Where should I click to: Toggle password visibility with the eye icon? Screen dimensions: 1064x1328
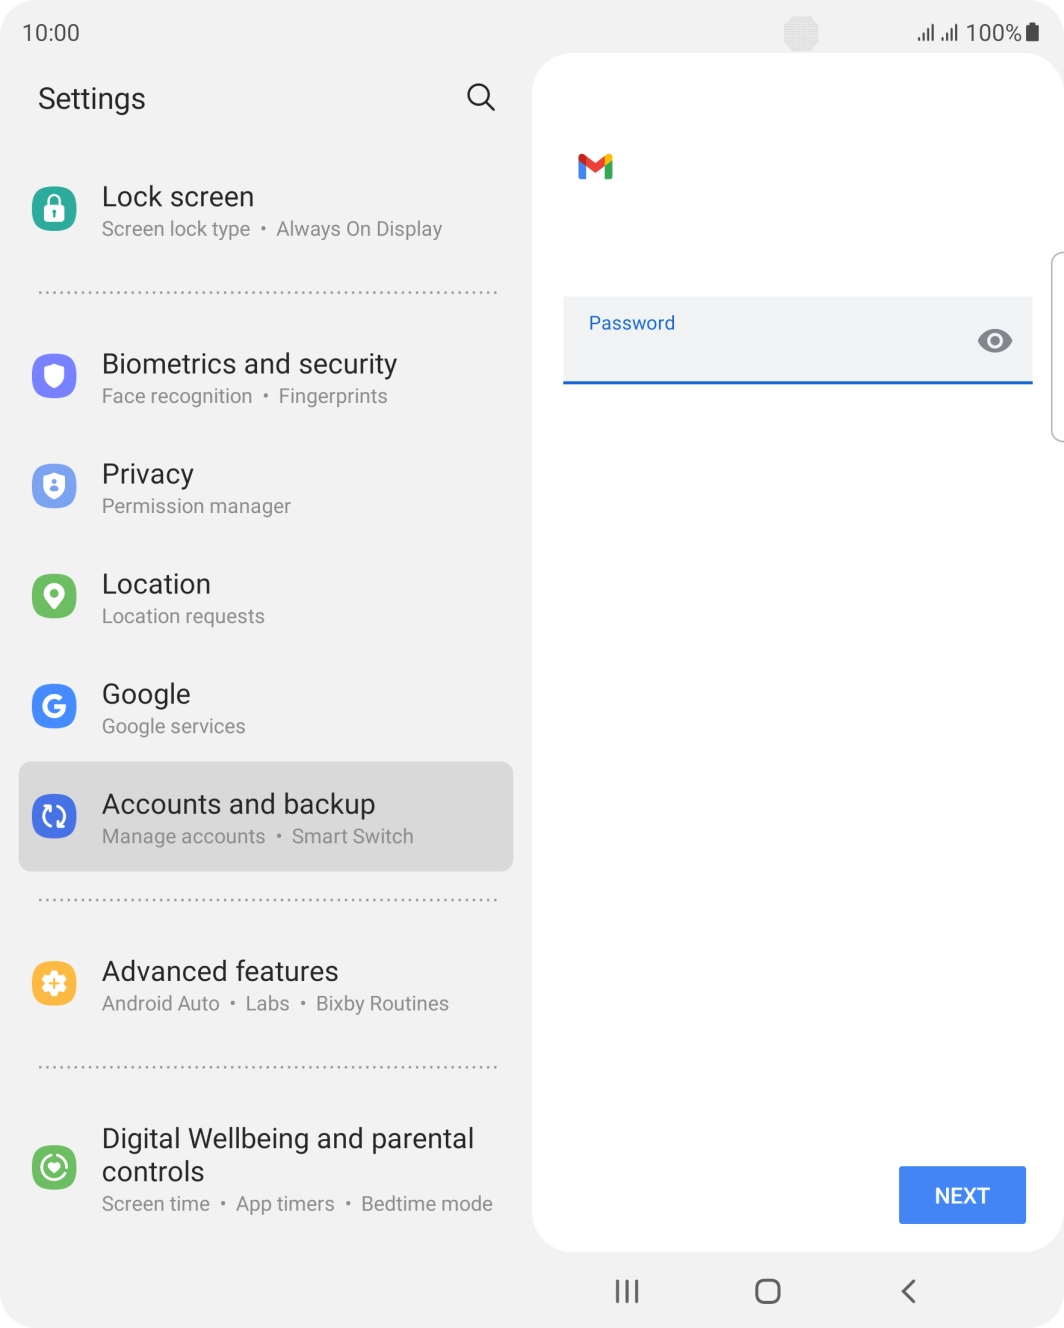tap(994, 341)
